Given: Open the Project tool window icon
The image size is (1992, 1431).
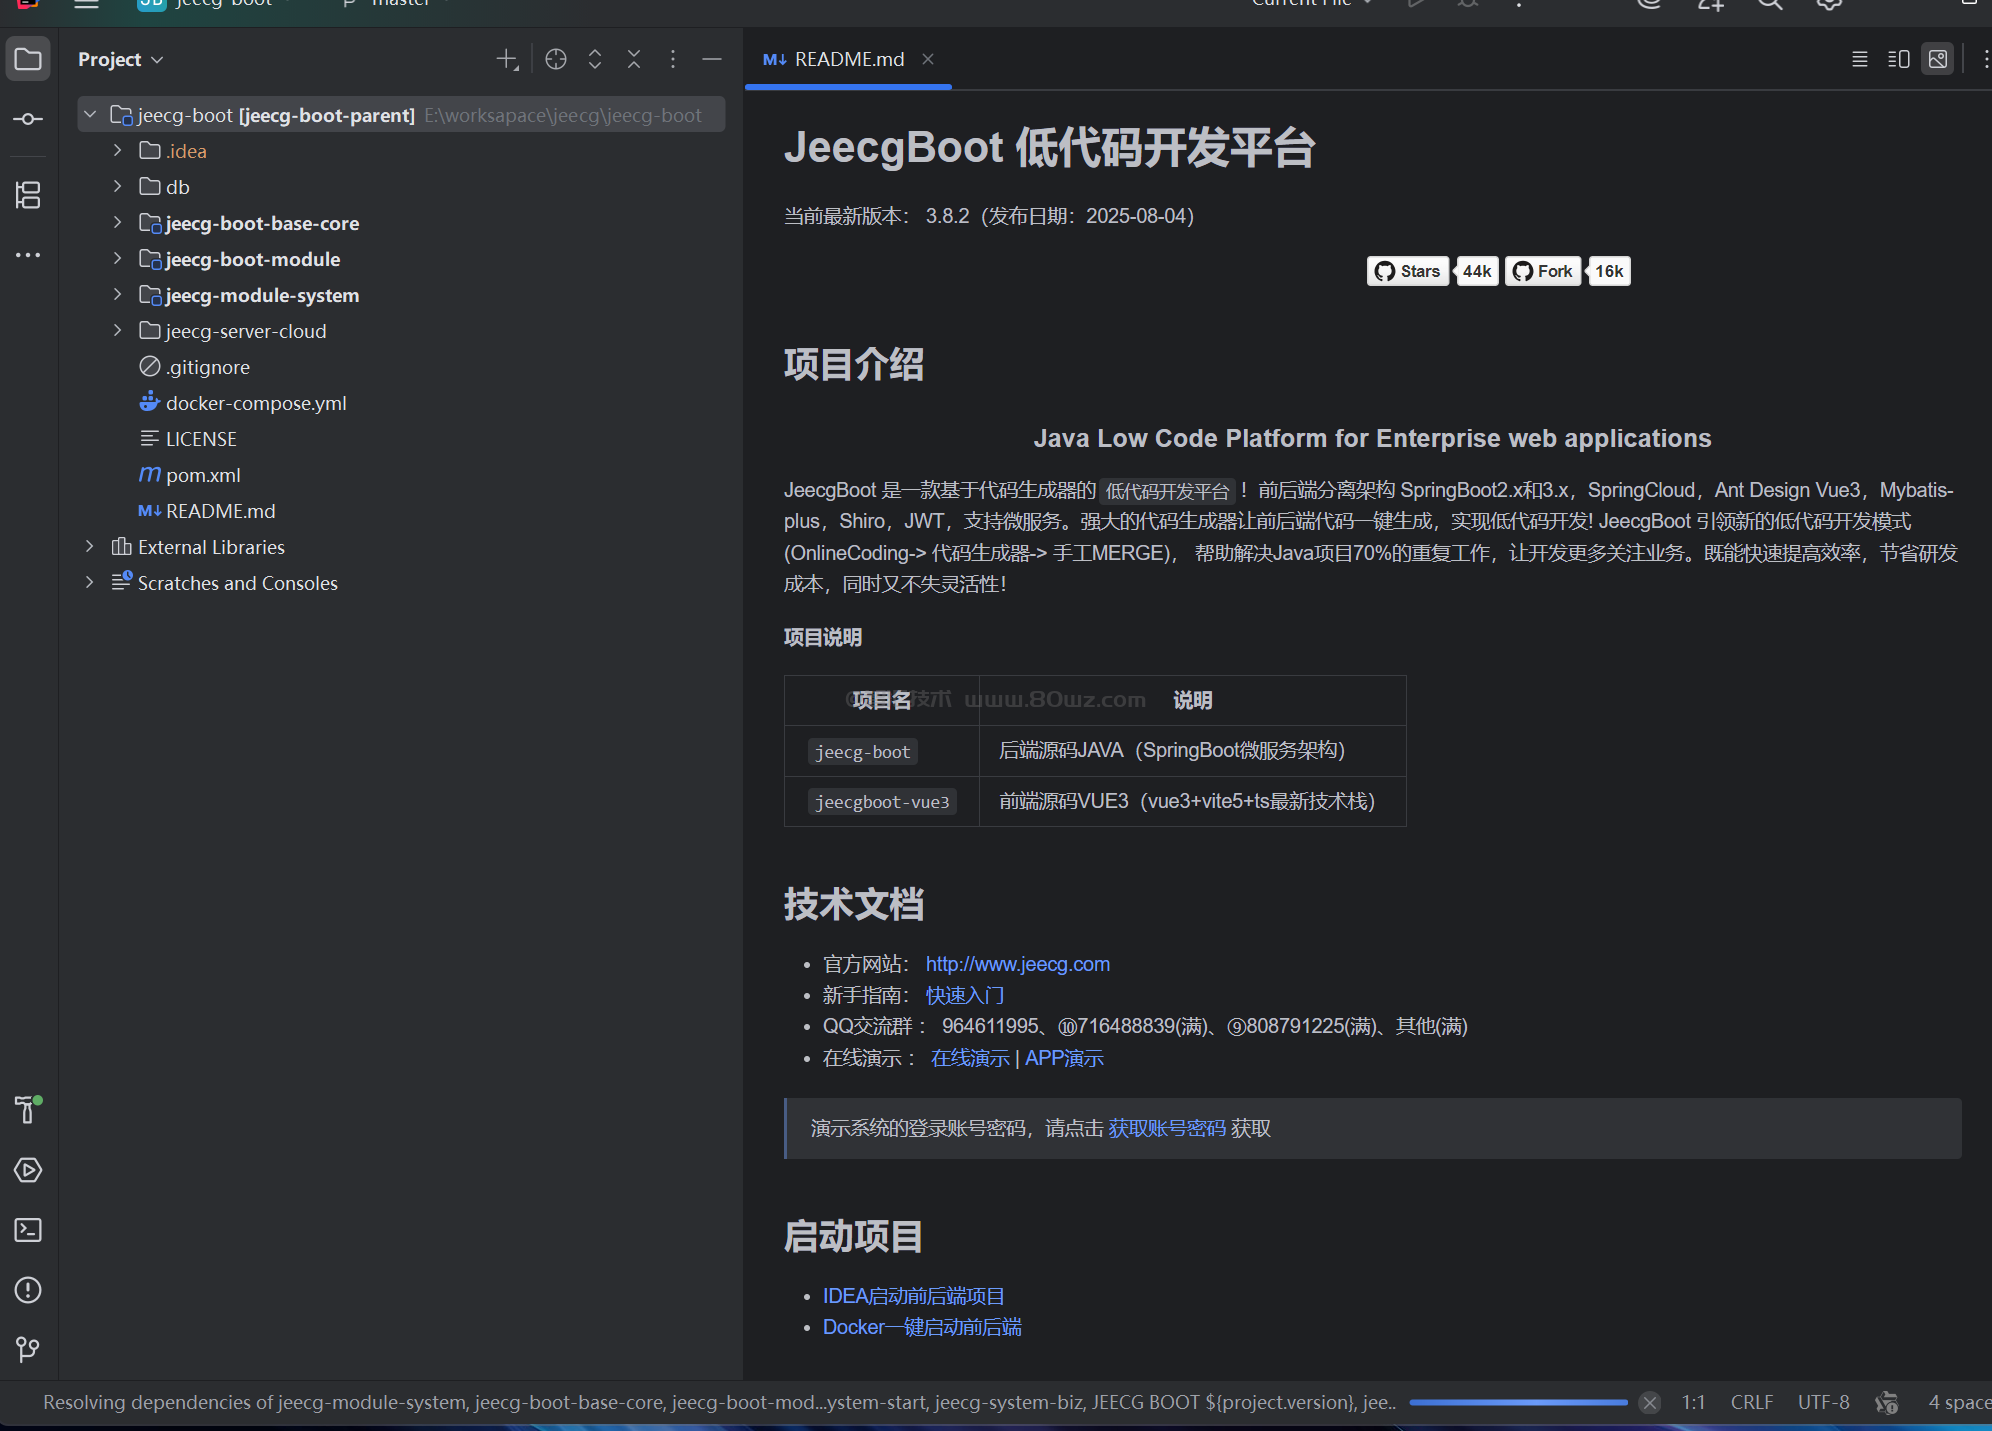Looking at the screenshot, I should (28, 59).
